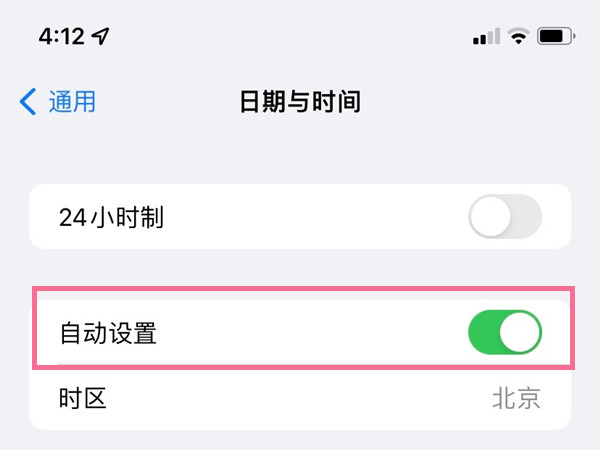Select the 自动设置 label
This screenshot has height=450, width=600.
108,333
